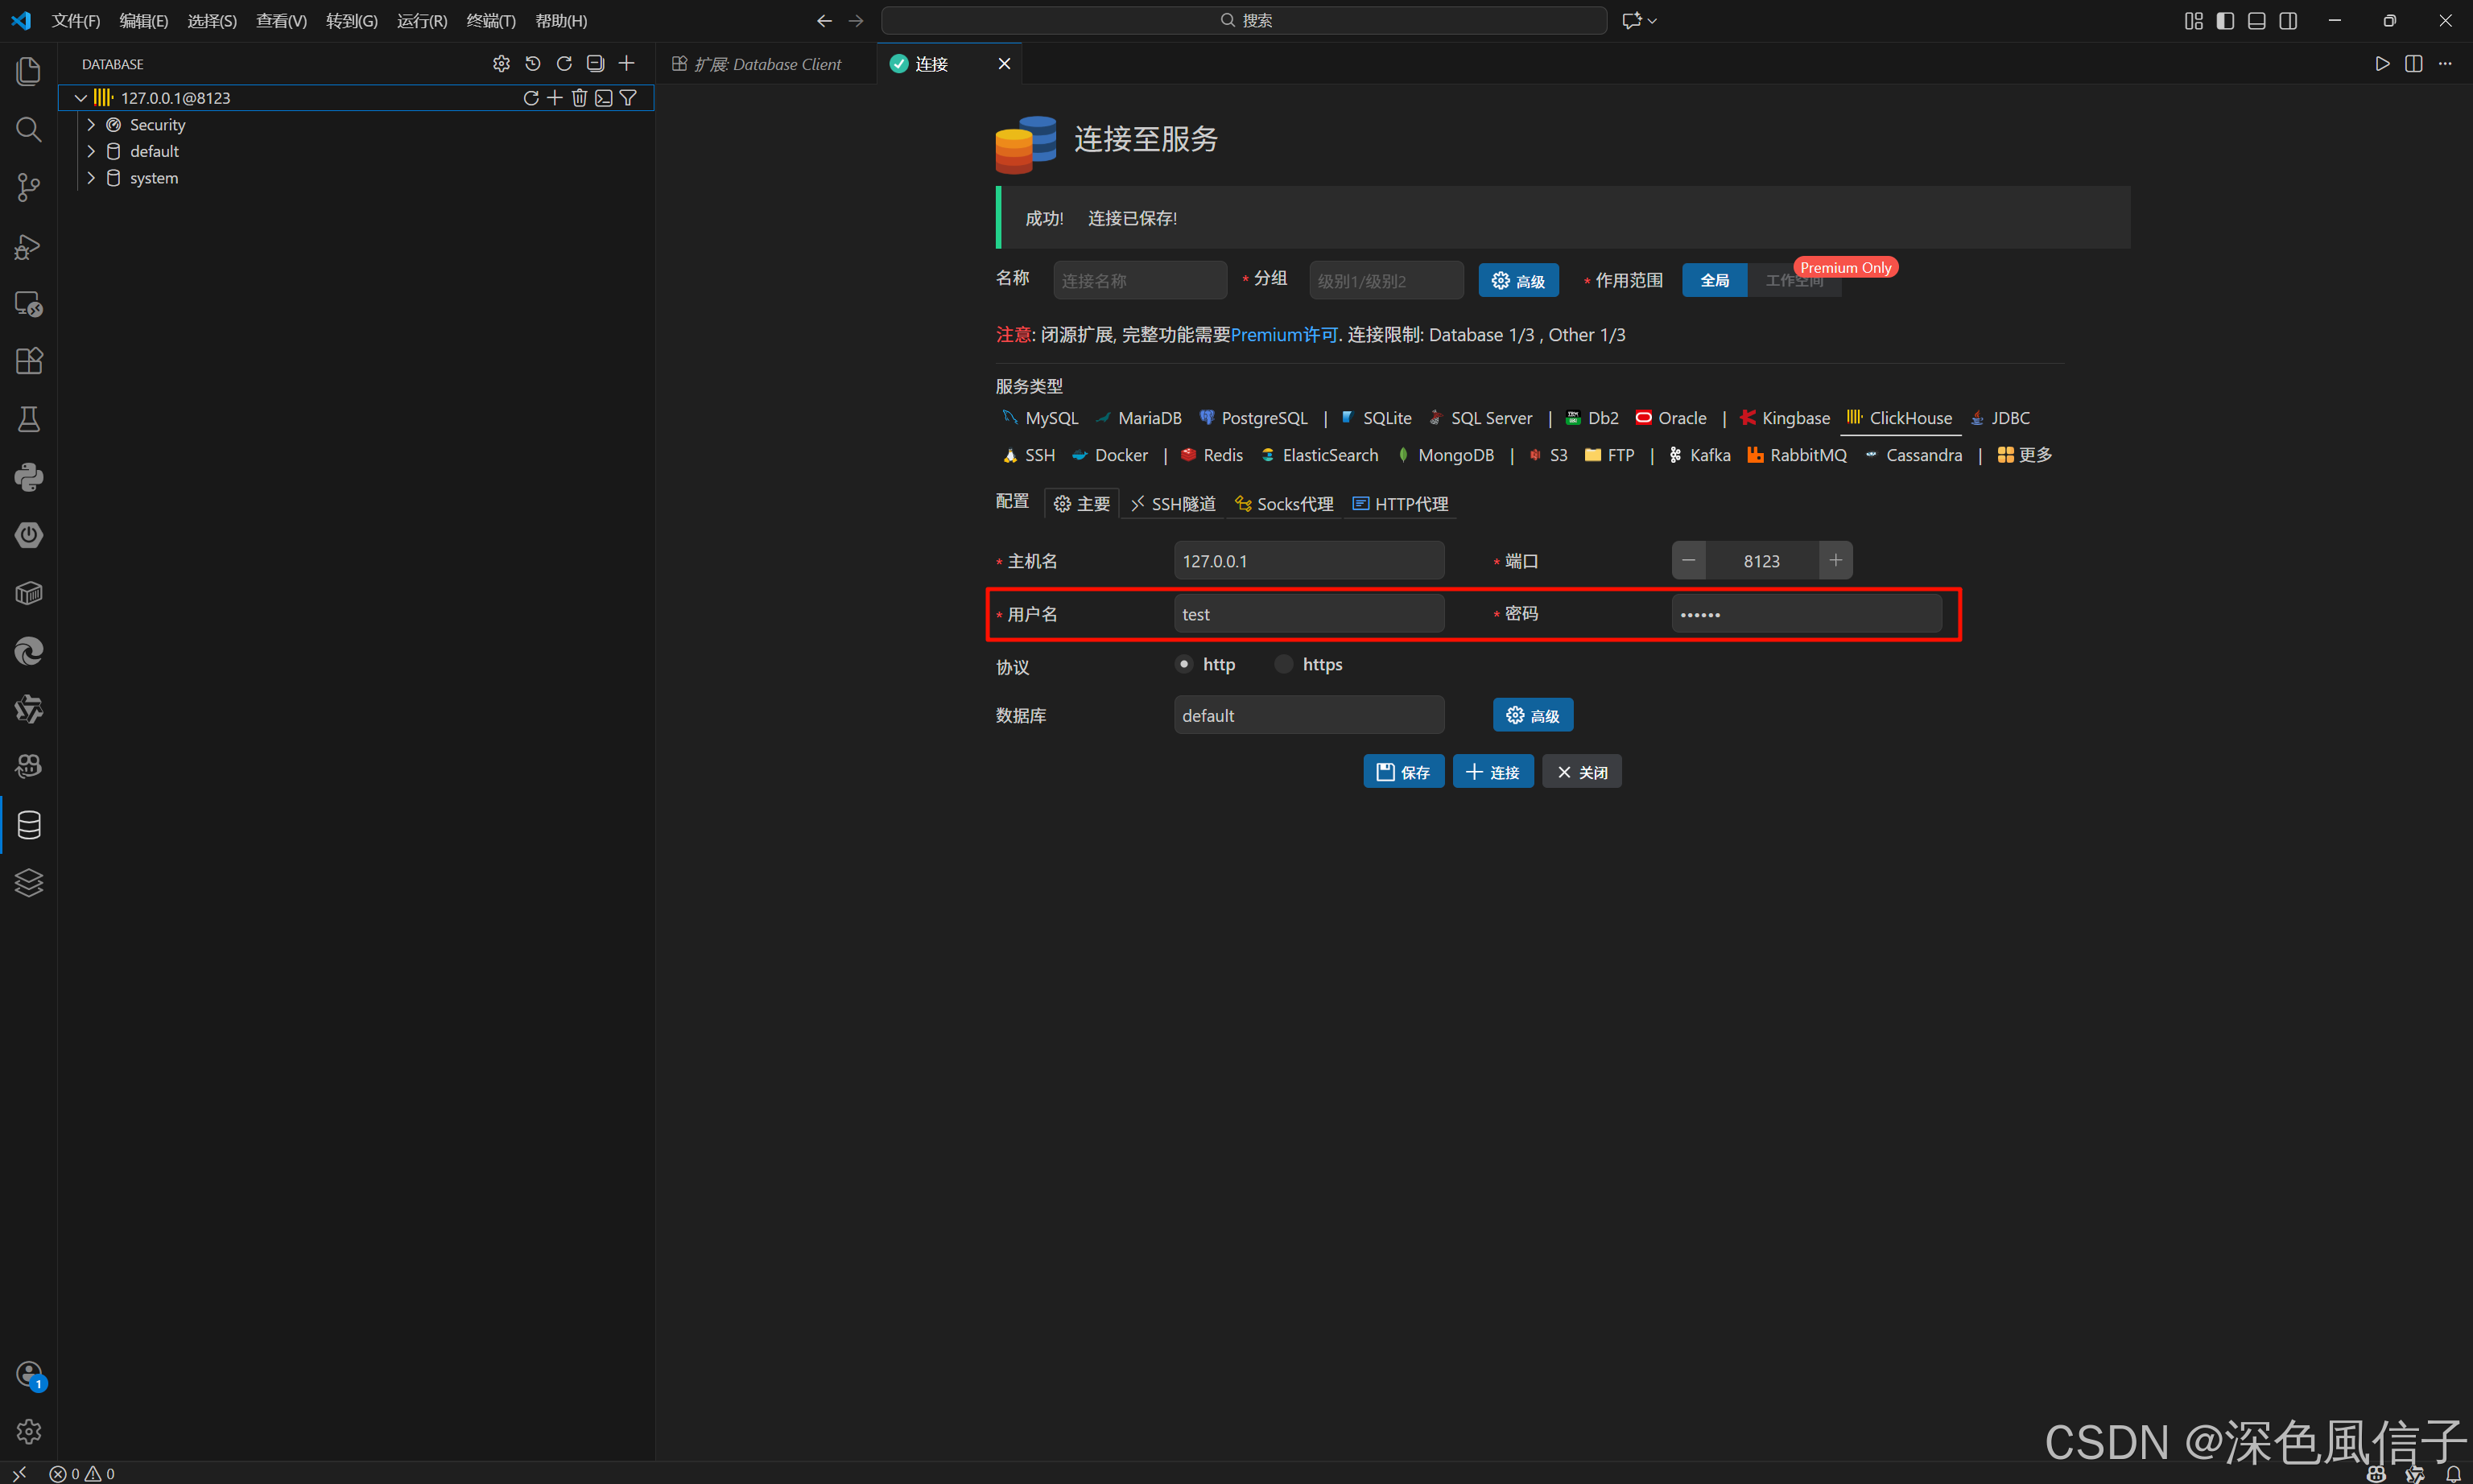The width and height of the screenshot is (2473, 1484).
Task: Add new connection with plus icon in DATABASE header
Action: point(627,64)
